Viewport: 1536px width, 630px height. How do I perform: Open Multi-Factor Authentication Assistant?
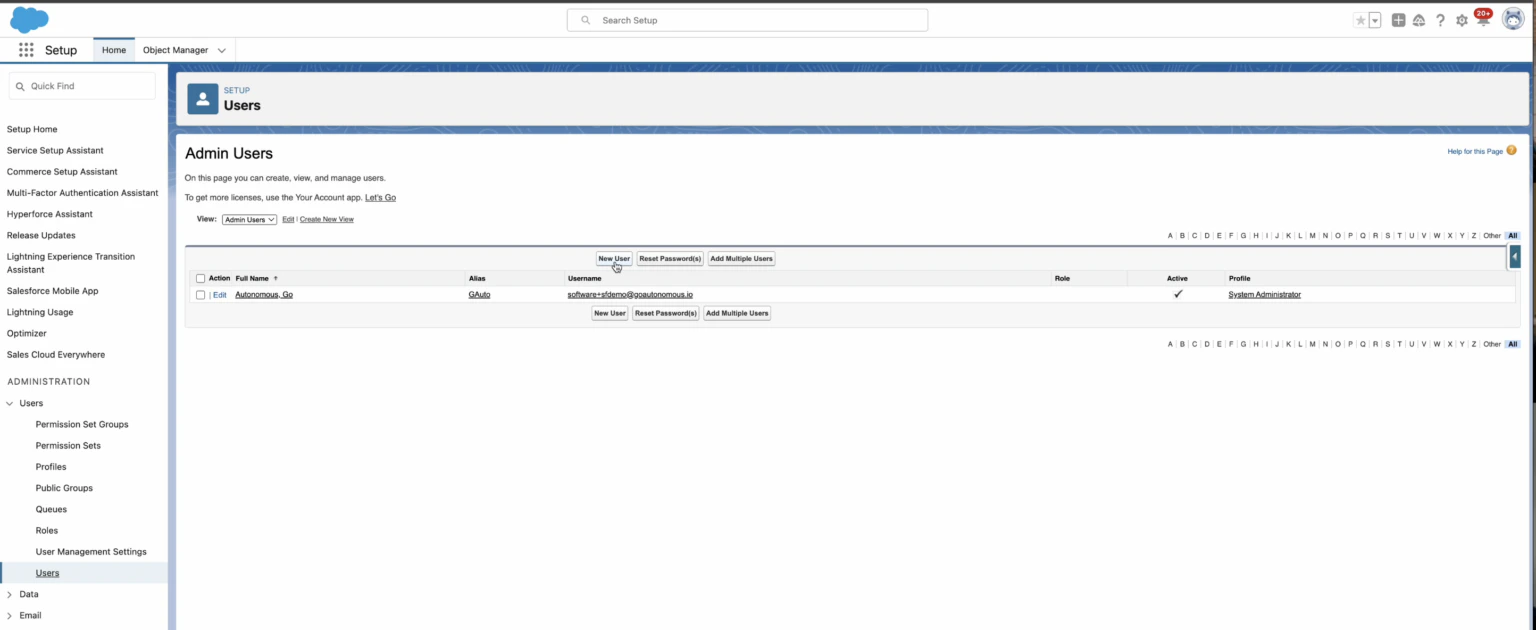(83, 193)
